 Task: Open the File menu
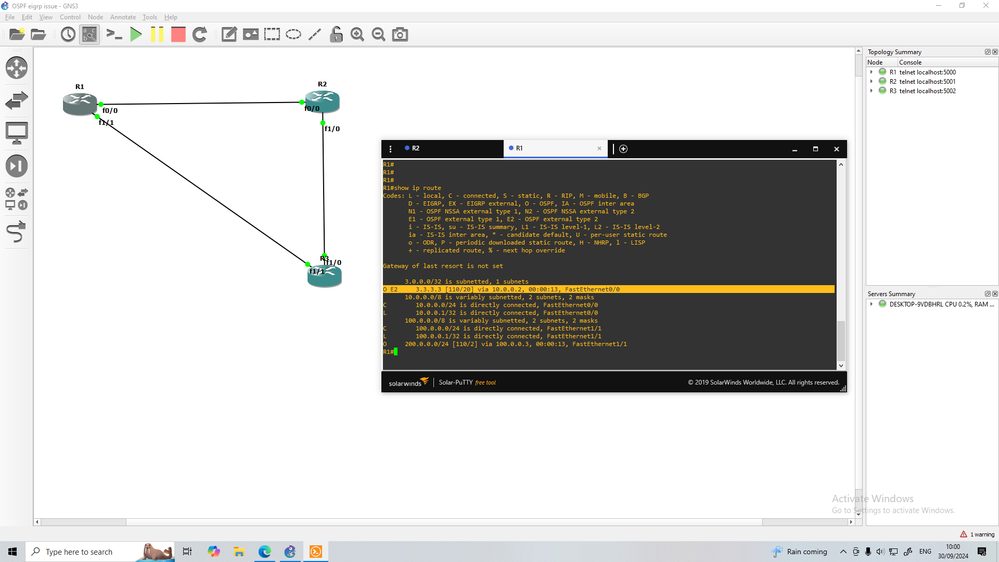pyautogui.click(x=10, y=17)
